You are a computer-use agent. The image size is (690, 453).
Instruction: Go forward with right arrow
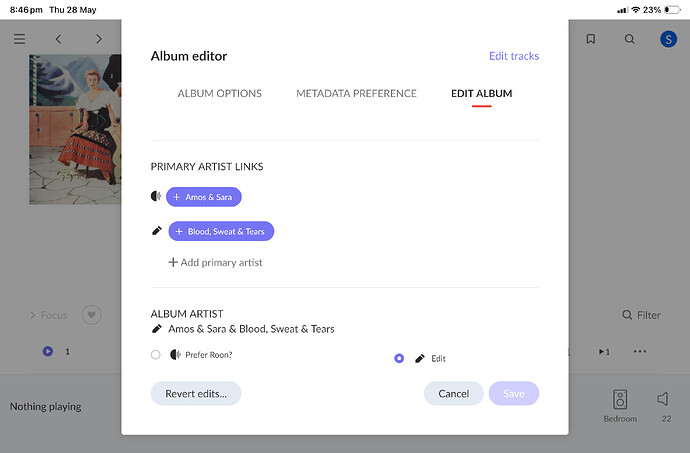tap(99, 39)
